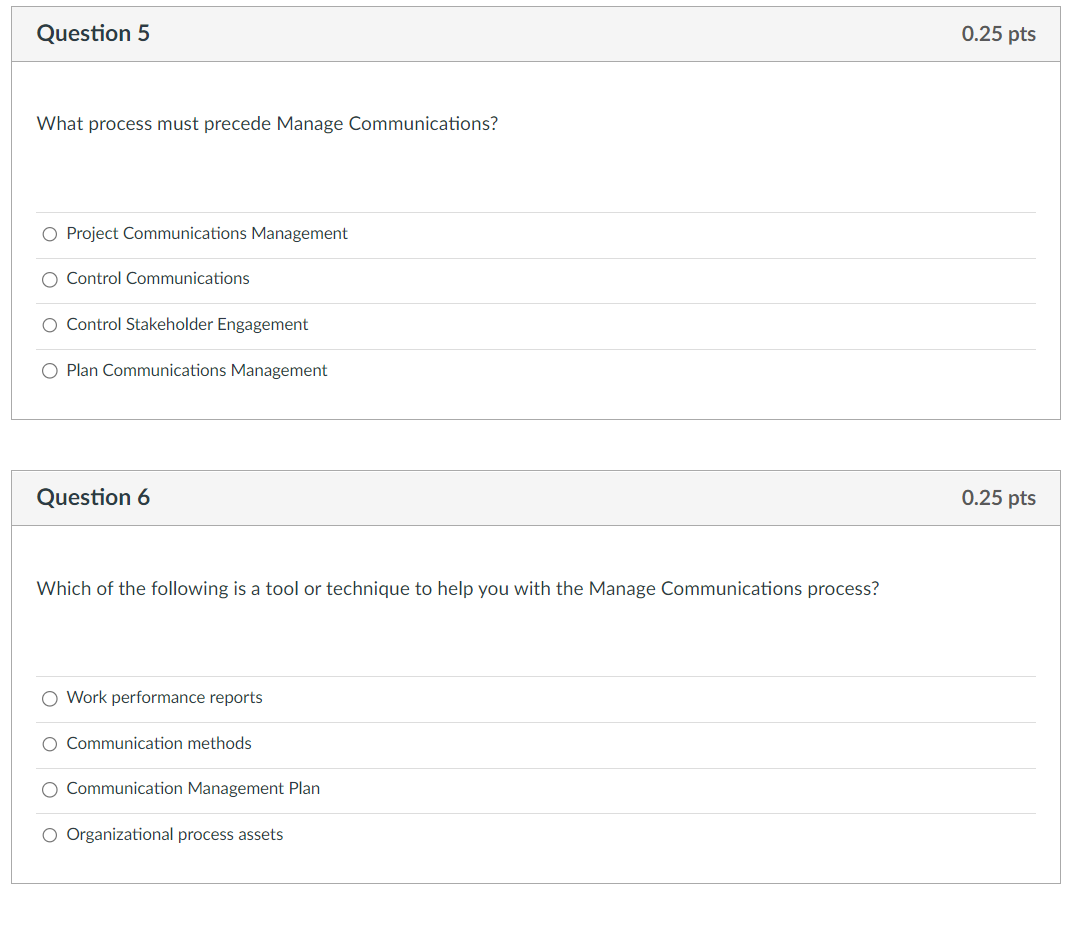Select the Control Communications option
The image size is (1089, 925).
click(x=49, y=279)
